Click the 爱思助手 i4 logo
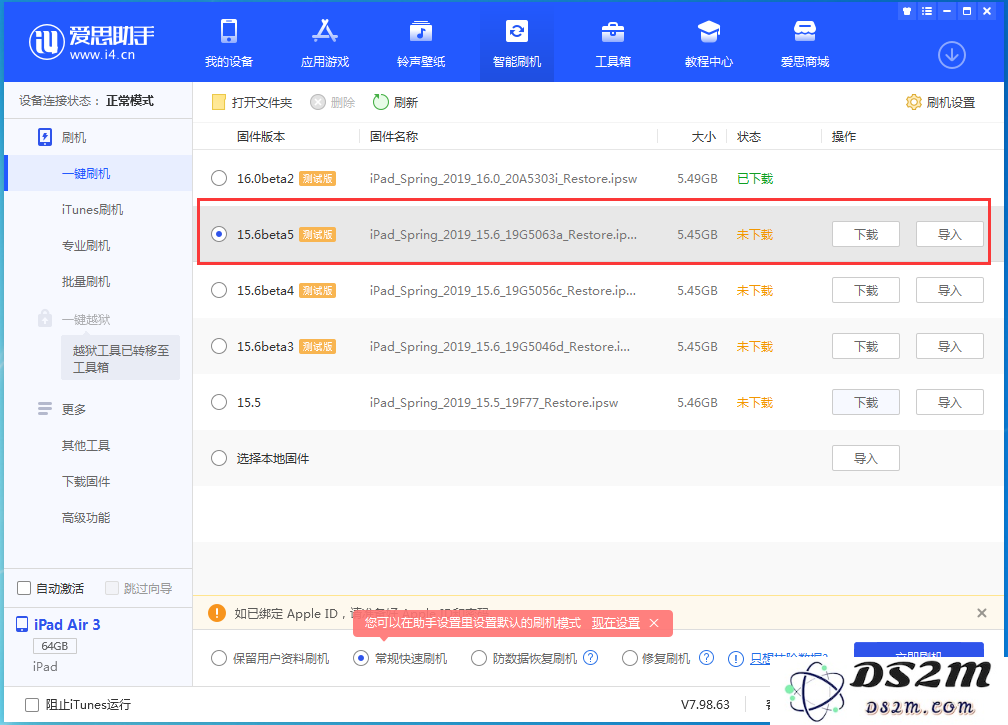 pyautogui.click(x=91, y=42)
